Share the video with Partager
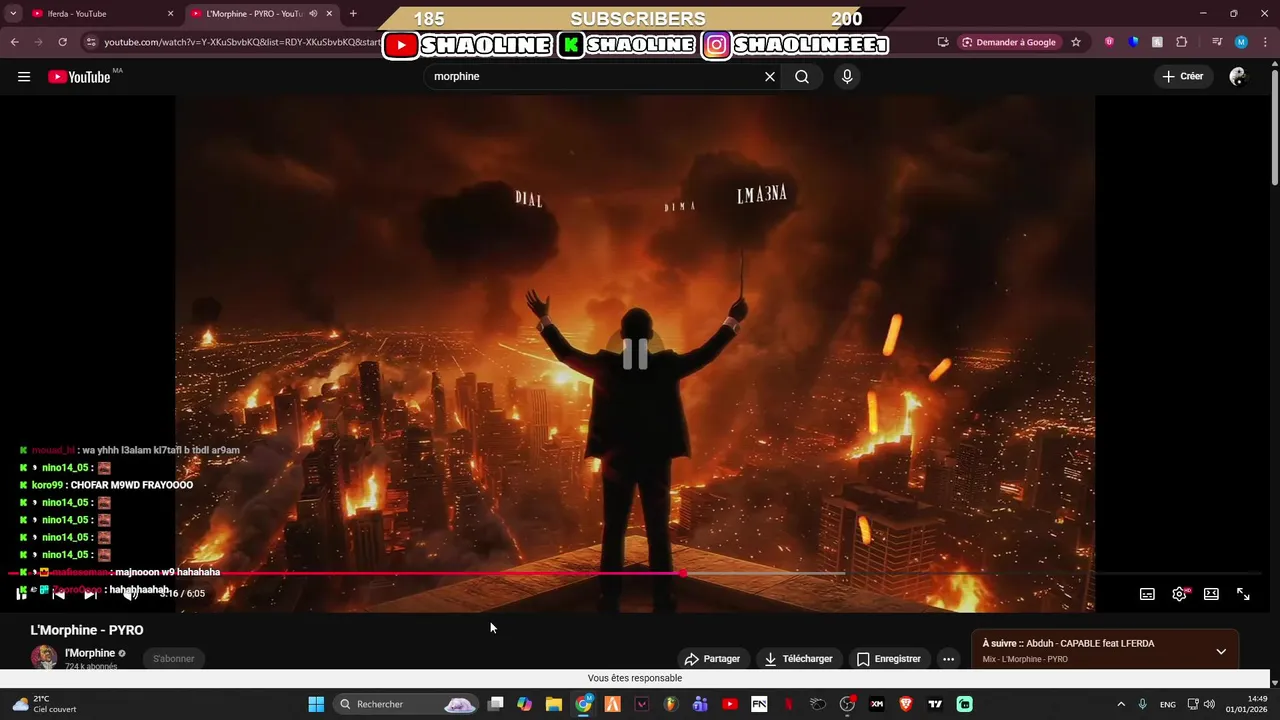The height and width of the screenshot is (720, 1280). click(712, 659)
